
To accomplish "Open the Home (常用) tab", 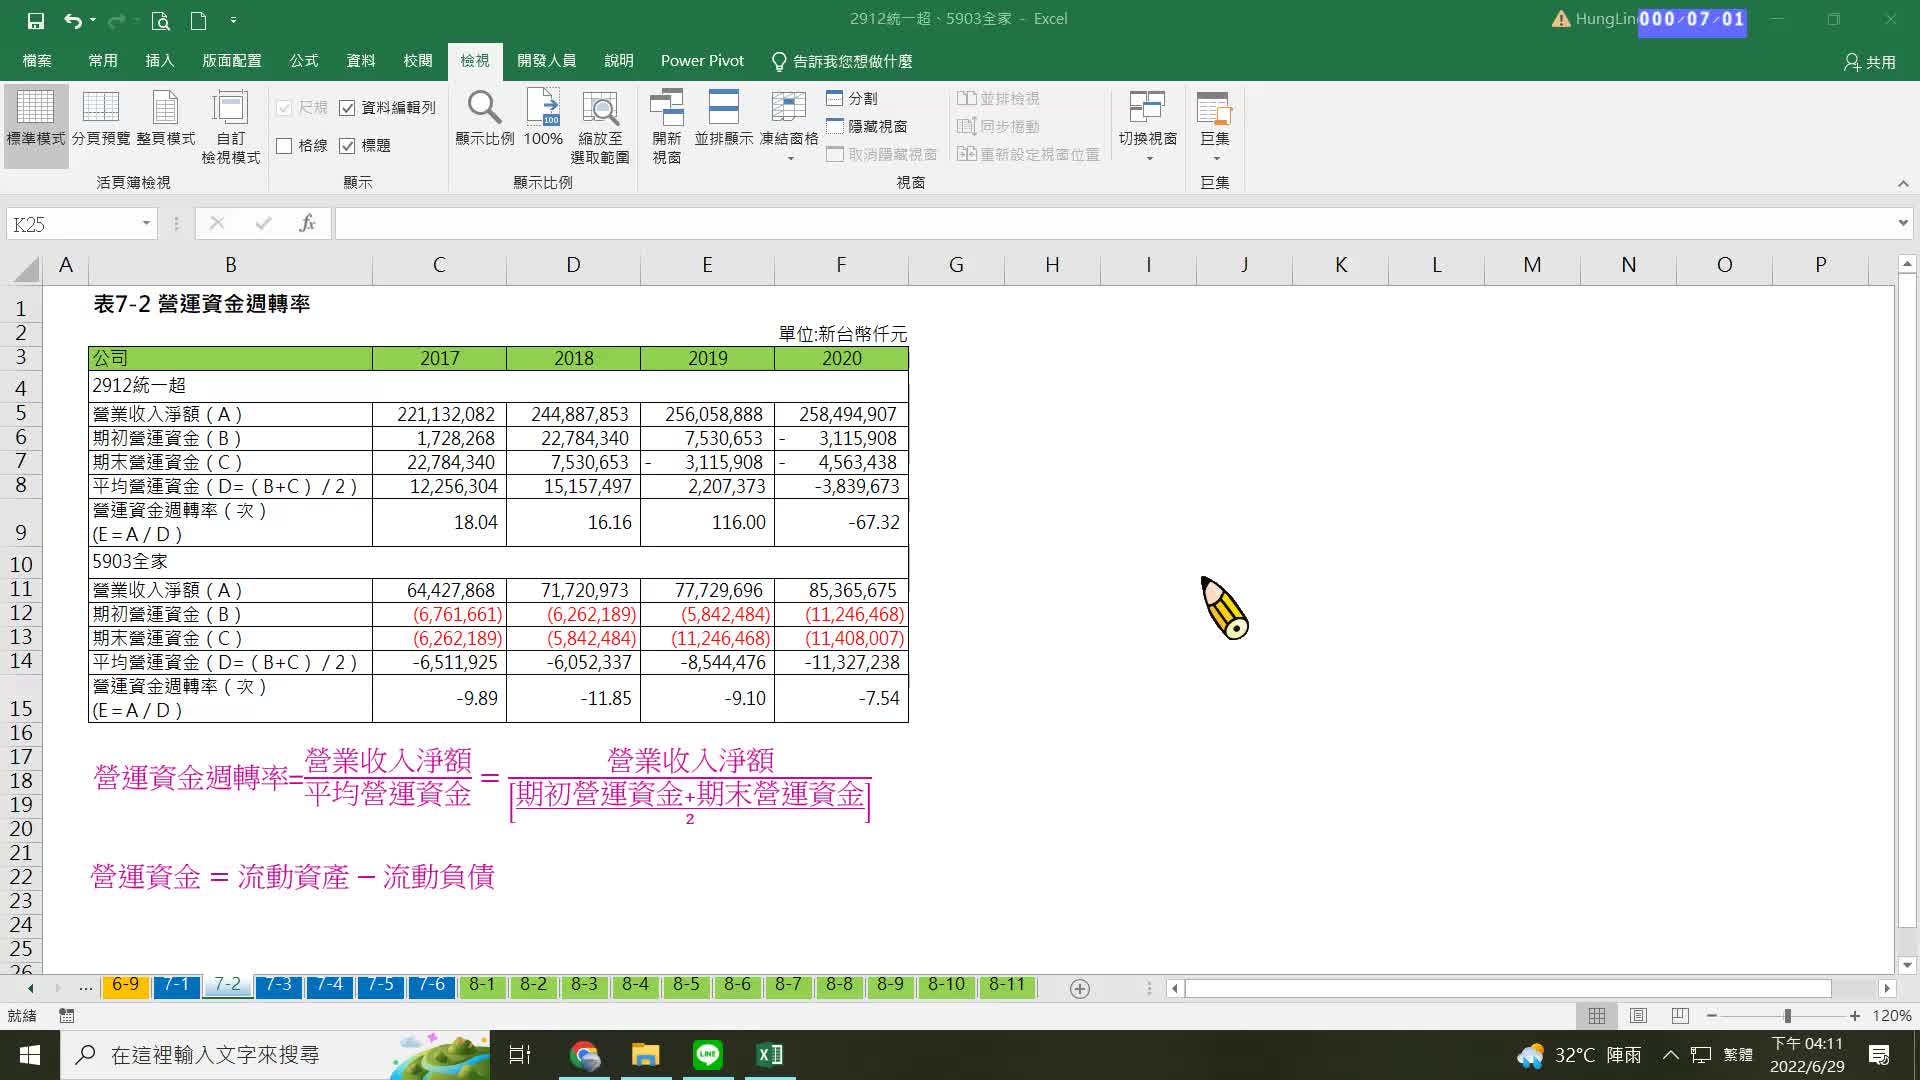I will click(103, 61).
